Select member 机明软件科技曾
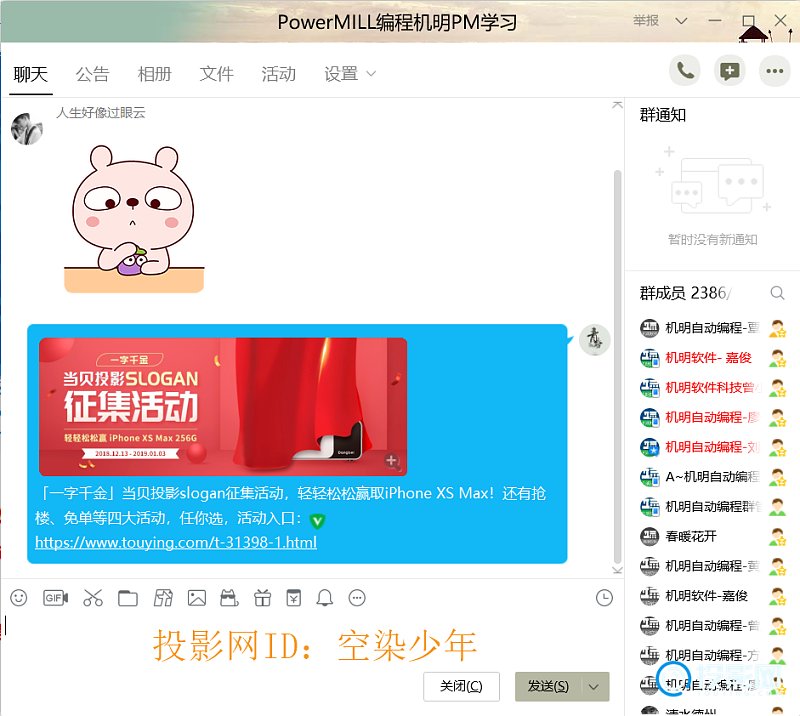Image resolution: width=800 pixels, height=716 pixels. [x=713, y=387]
